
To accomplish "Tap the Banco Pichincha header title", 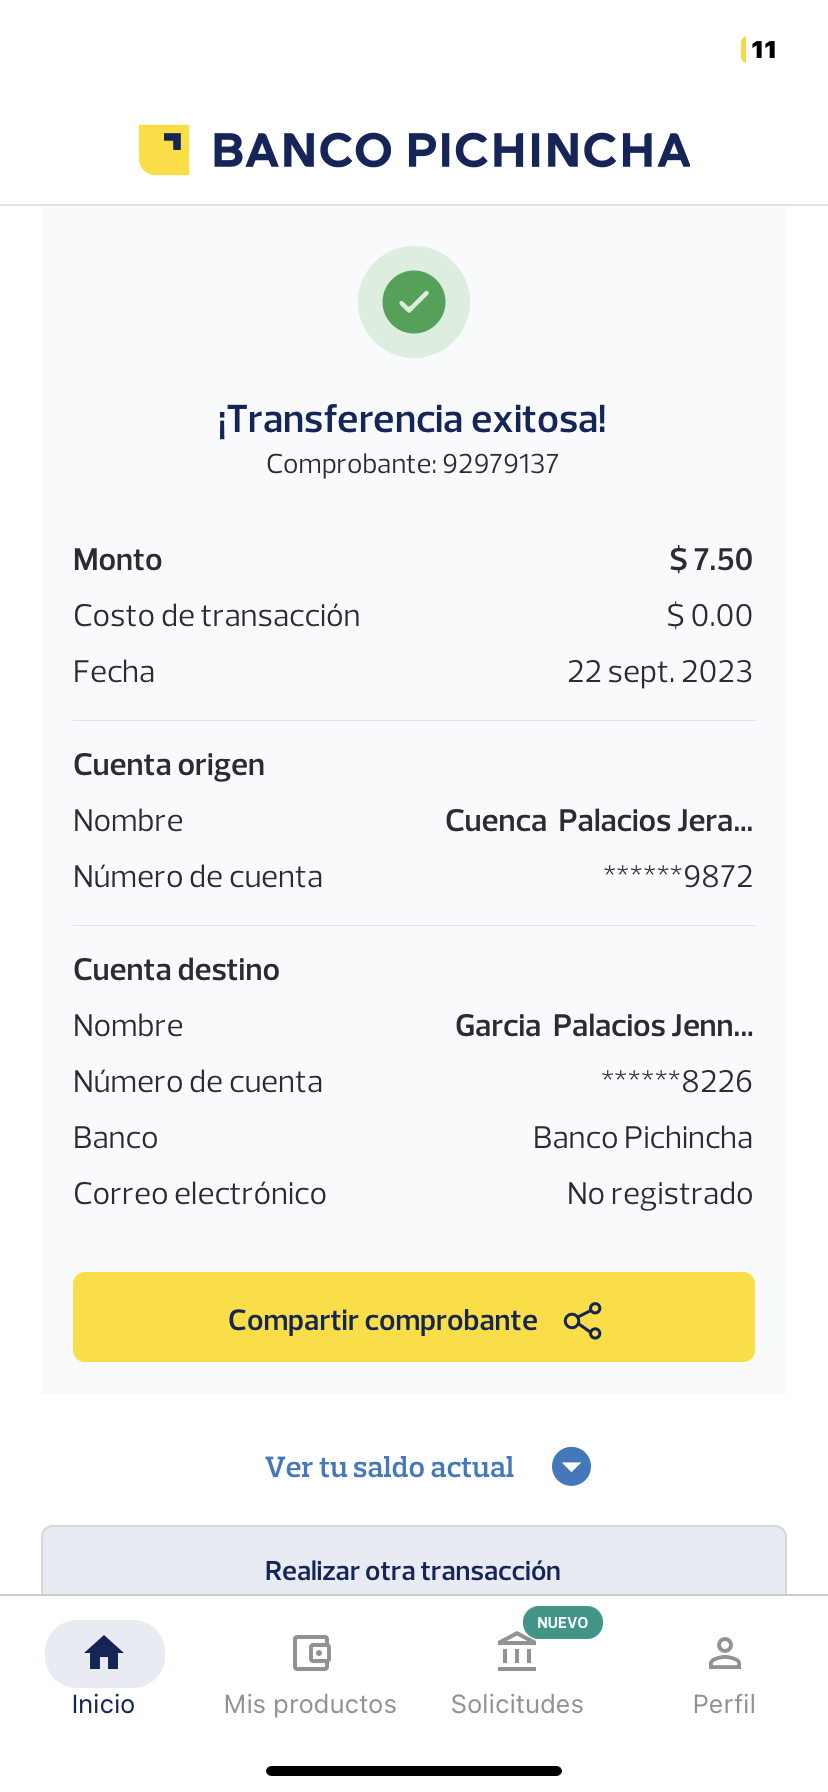I will coord(451,150).
